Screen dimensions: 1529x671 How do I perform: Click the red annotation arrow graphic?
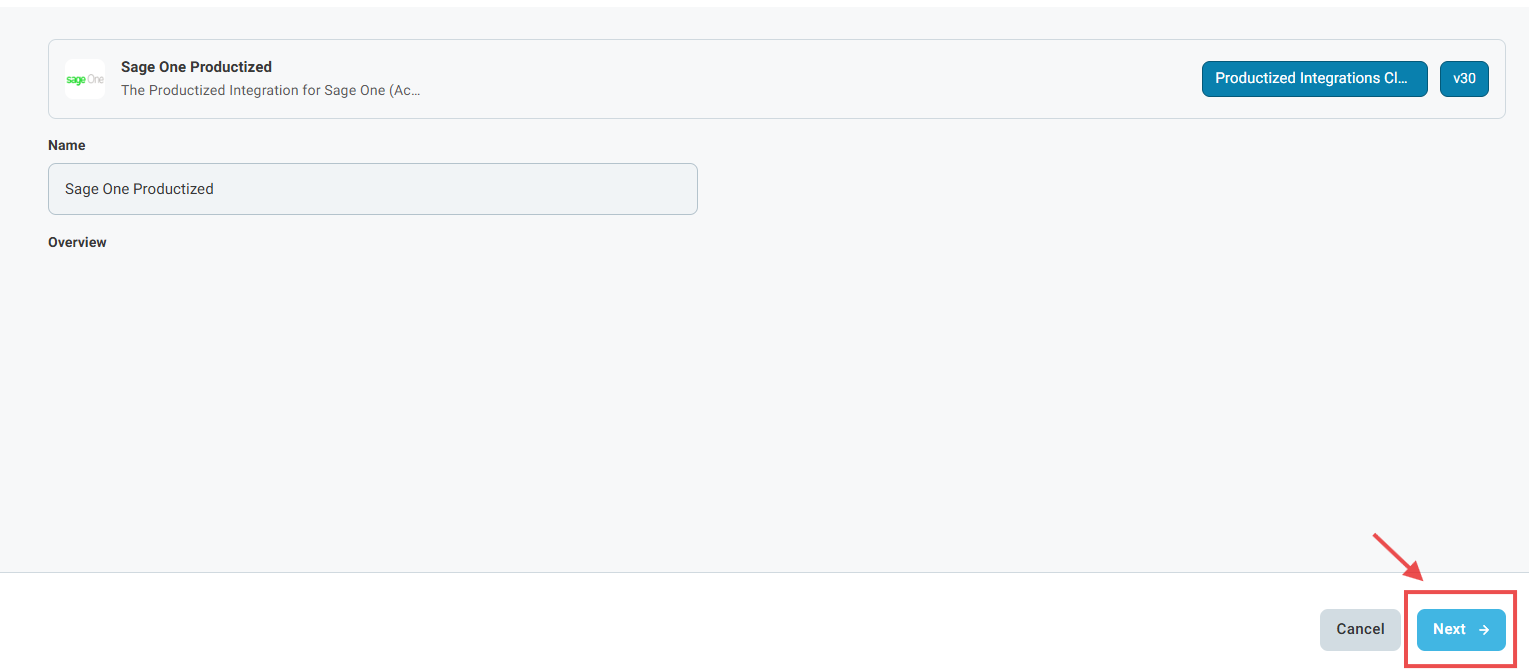click(1397, 558)
